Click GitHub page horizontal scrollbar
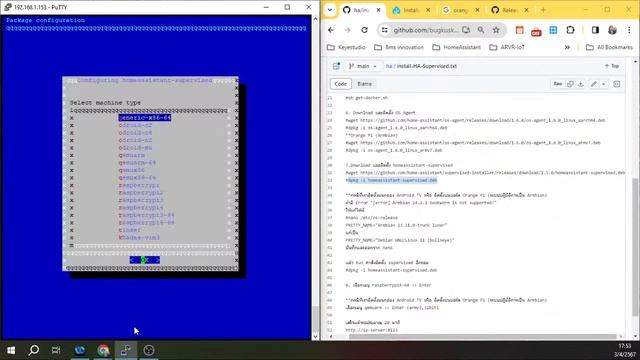Viewport: 640px width, 360px height. click(482, 337)
